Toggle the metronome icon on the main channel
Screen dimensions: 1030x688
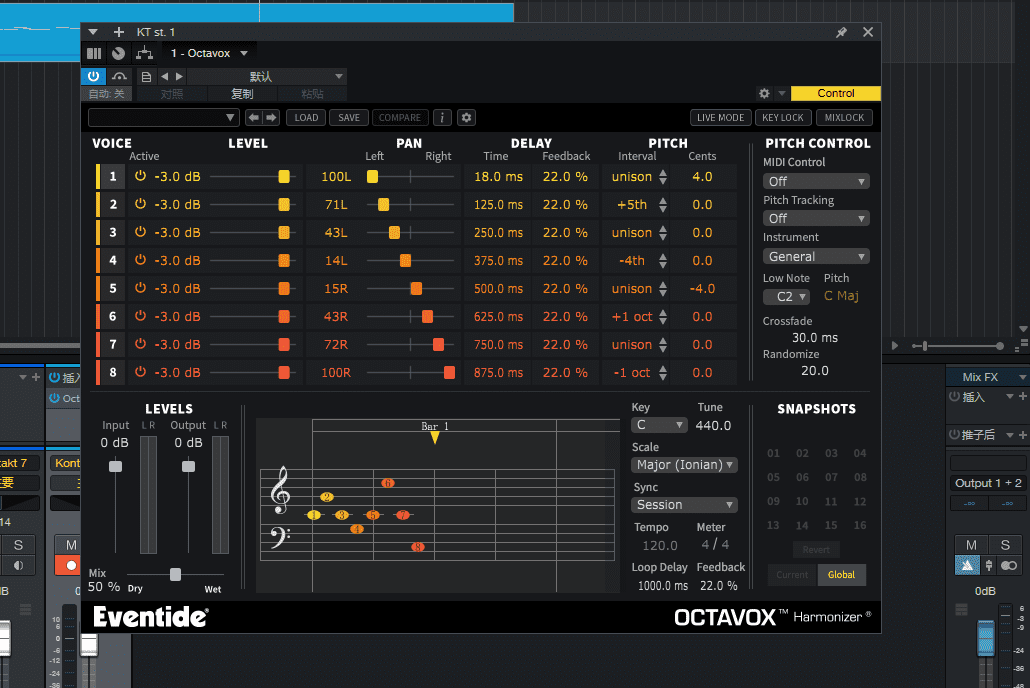967,565
